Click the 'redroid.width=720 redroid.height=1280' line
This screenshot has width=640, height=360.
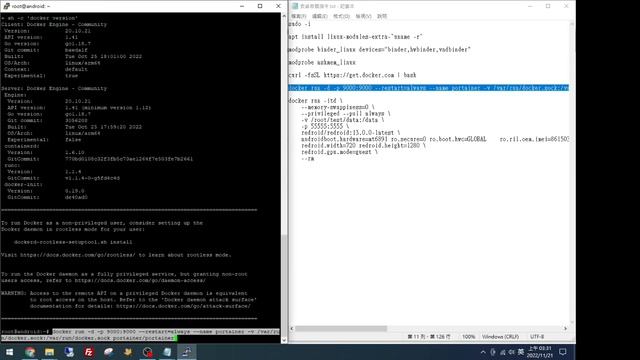click(363, 145)
